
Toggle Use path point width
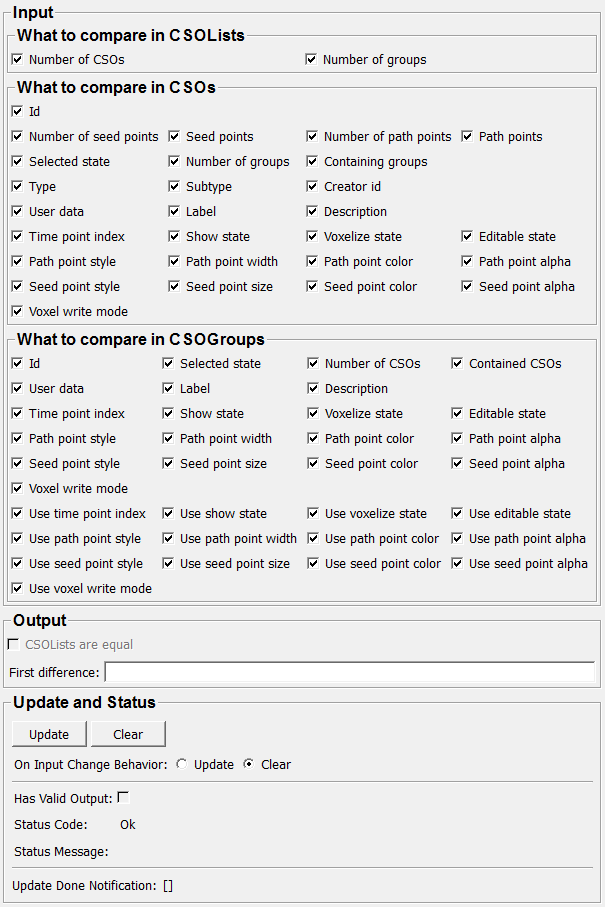(168, 539)
